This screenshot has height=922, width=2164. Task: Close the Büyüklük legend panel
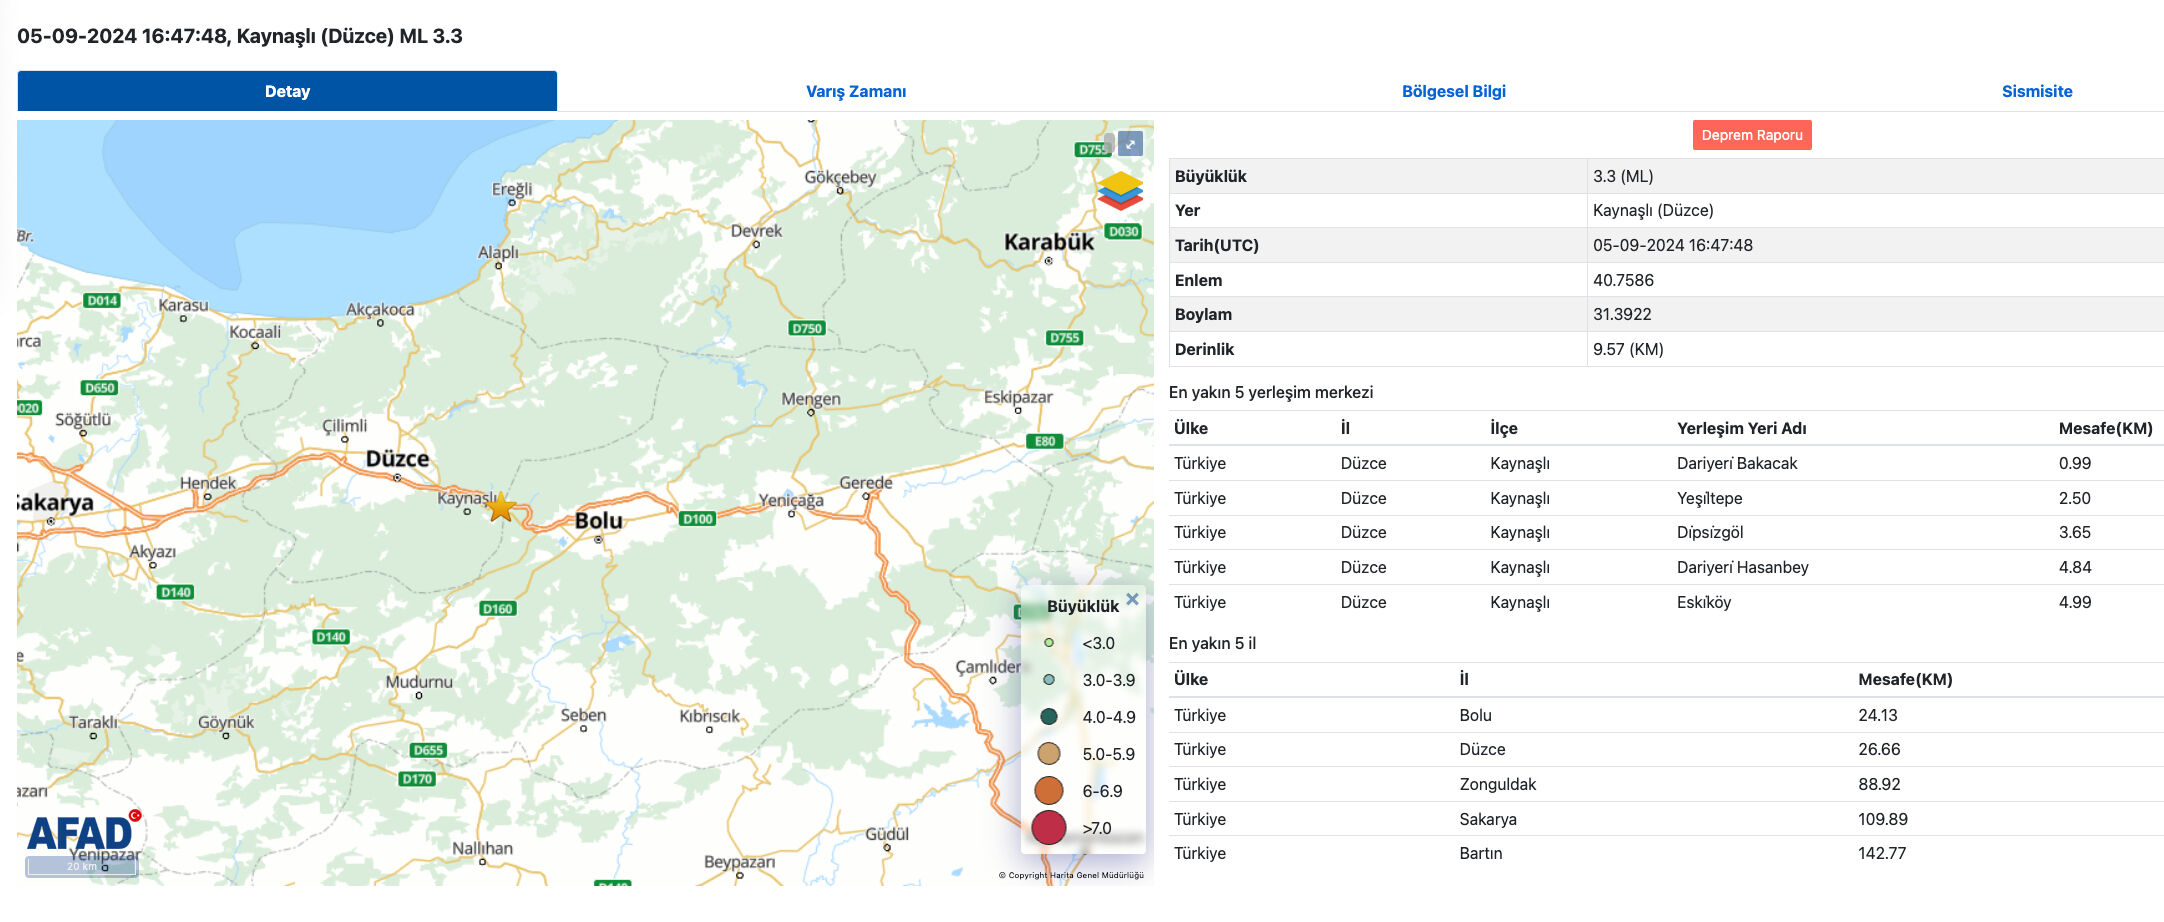1132,599
